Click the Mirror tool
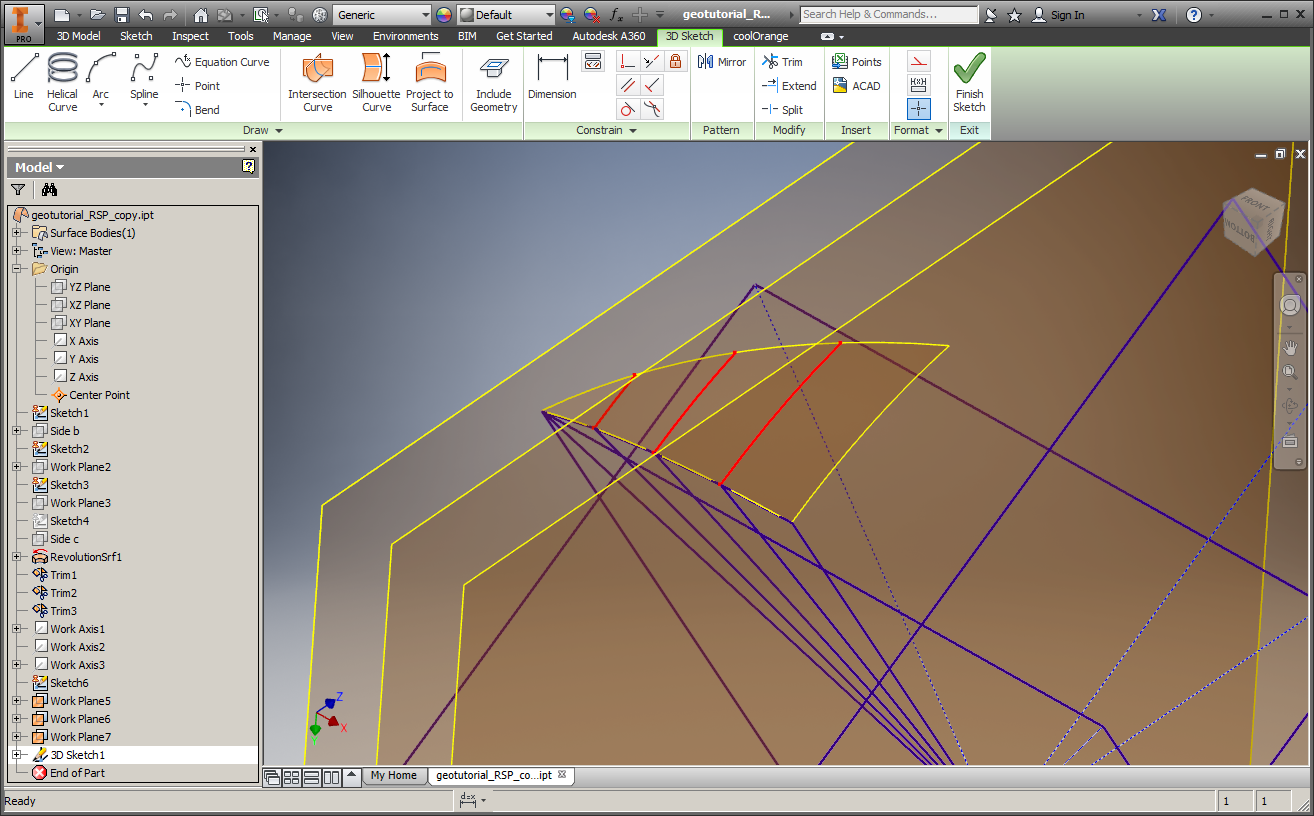The width and height of the screenshot is (1314, 816). click(x=722, y=62)
